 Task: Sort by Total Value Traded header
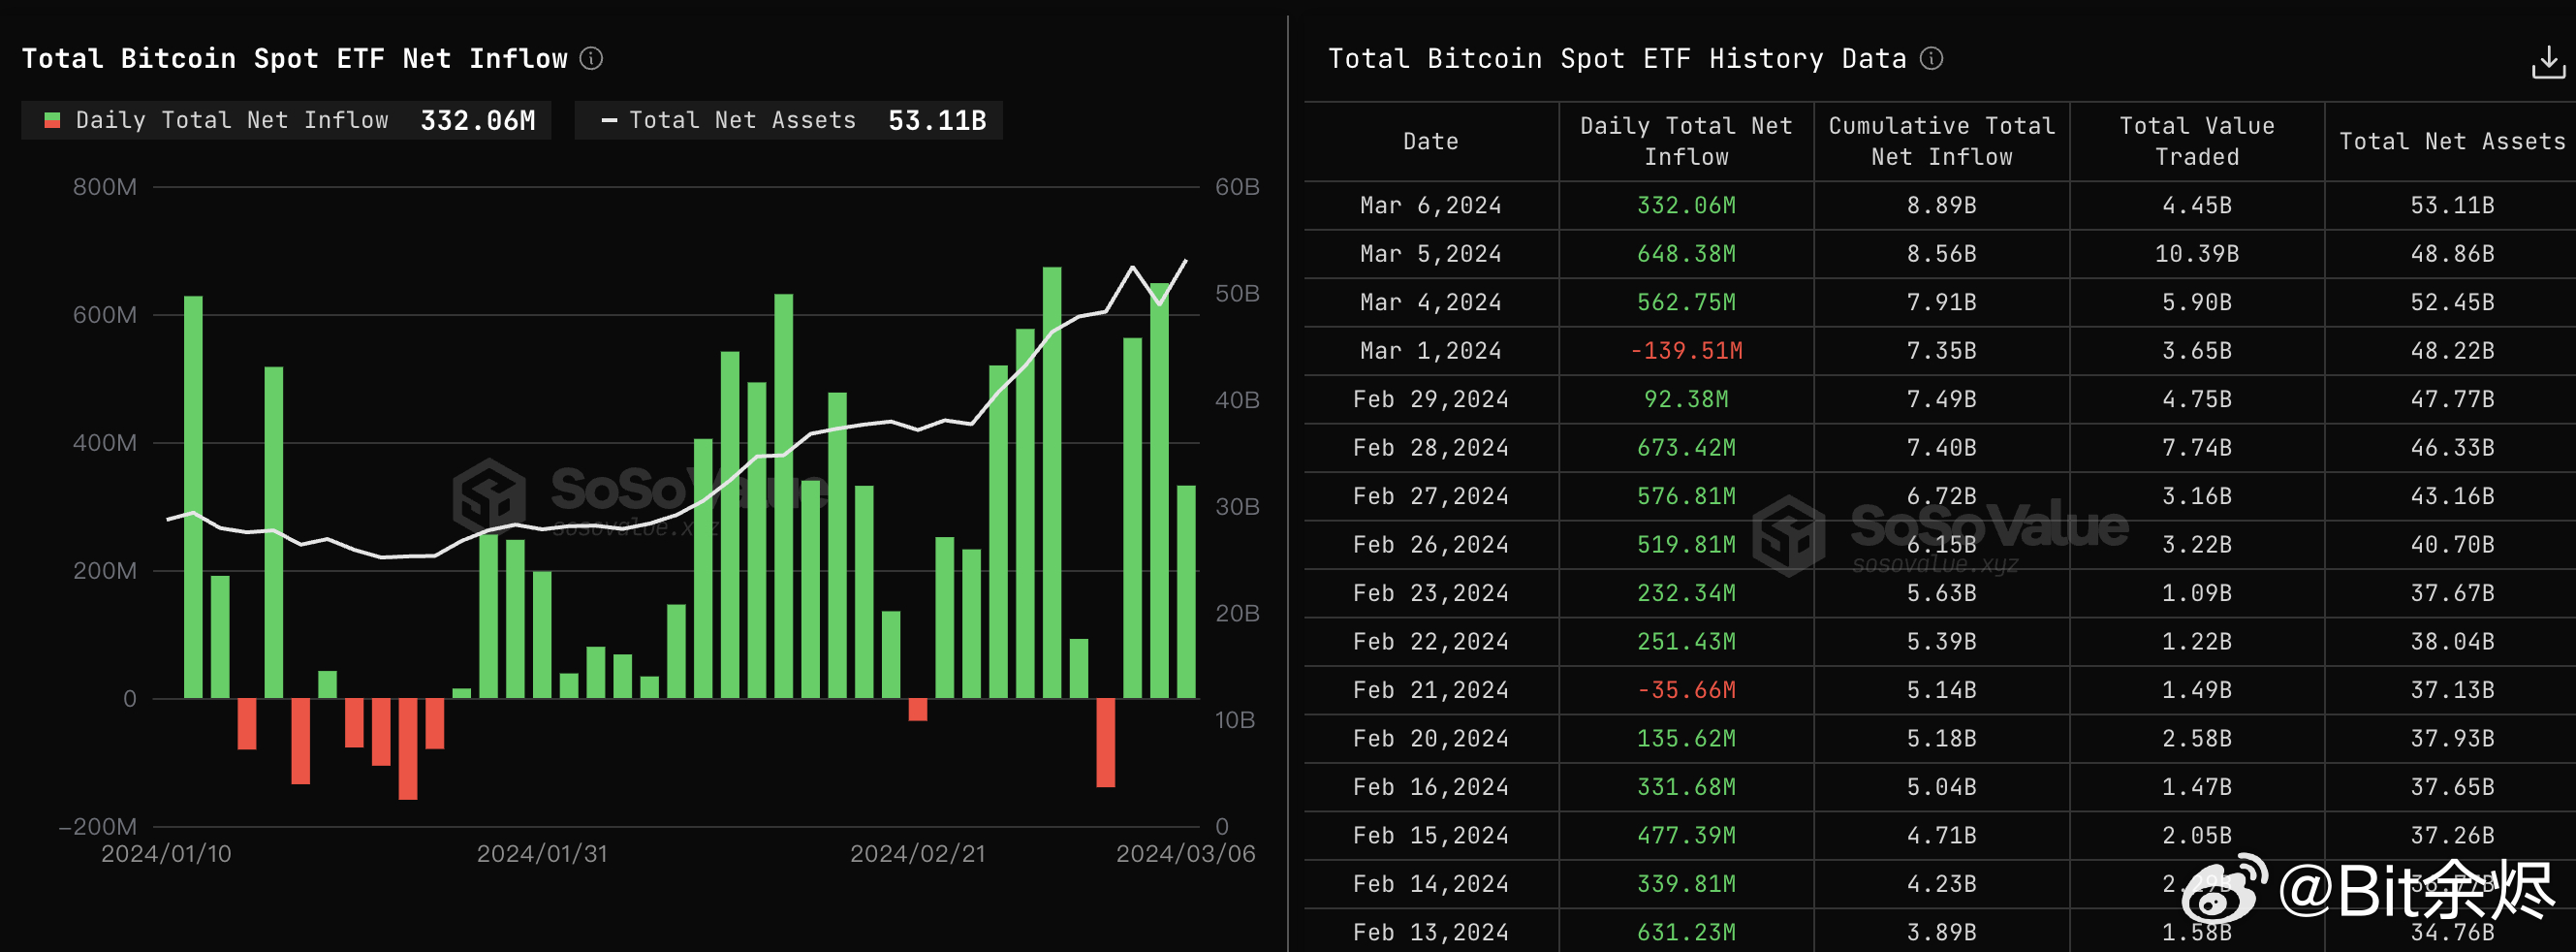tap(2197, 142)
